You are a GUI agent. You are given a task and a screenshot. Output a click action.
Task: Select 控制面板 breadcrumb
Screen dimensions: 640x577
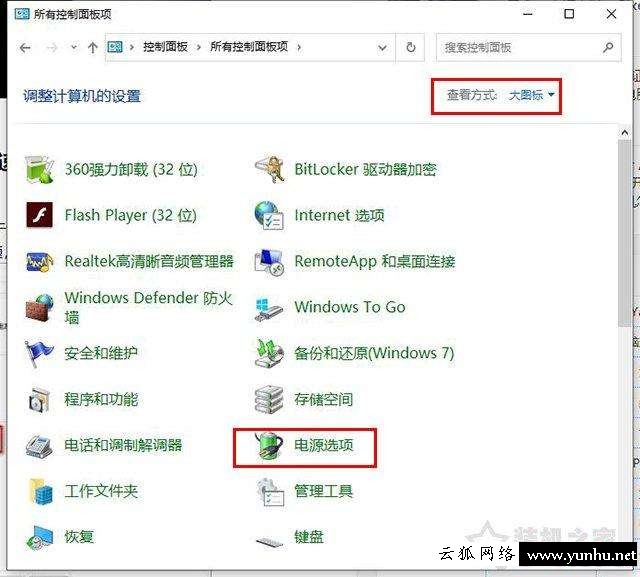(165, 47)
